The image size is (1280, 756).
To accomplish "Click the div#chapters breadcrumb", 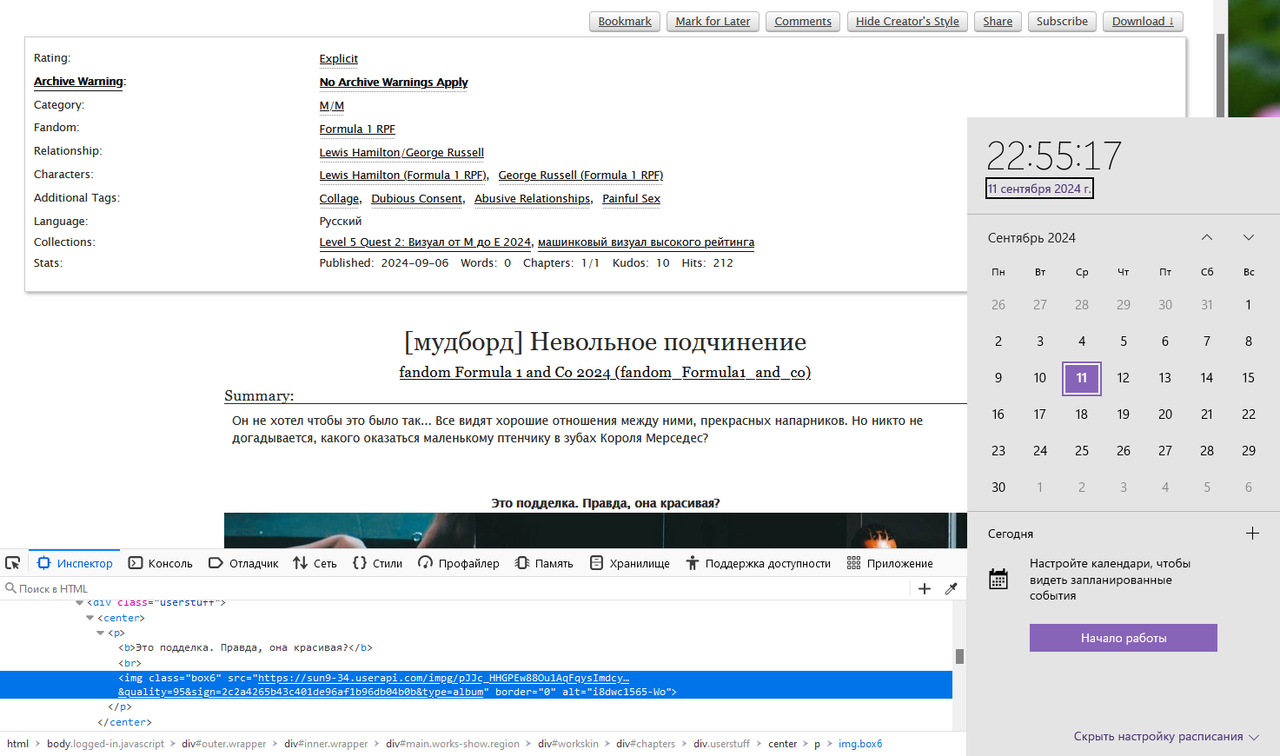I will [x=646, y=744].
